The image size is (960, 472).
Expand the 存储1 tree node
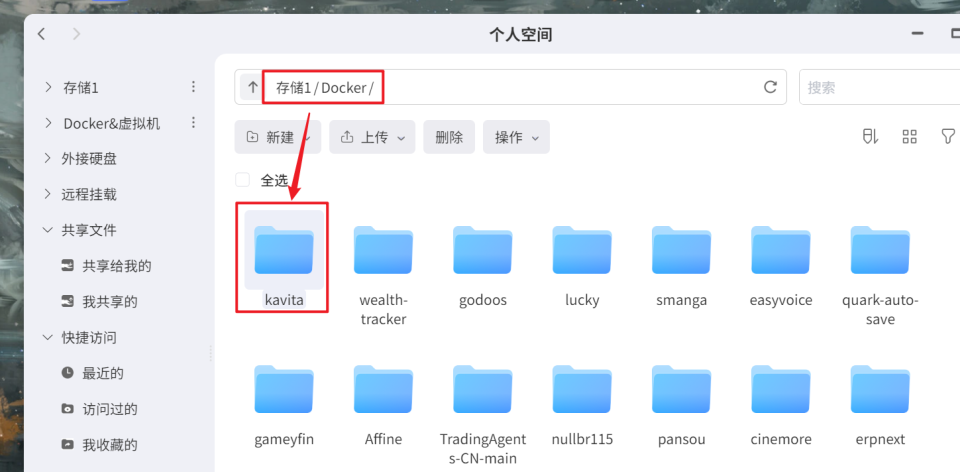[48, 87]
